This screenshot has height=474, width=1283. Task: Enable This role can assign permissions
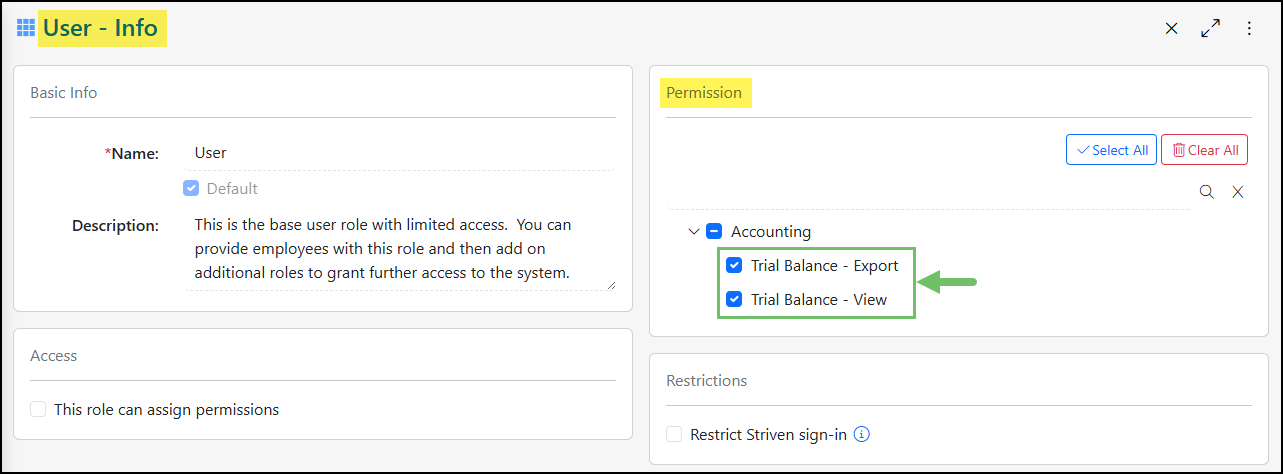click(x=38, y=409)
